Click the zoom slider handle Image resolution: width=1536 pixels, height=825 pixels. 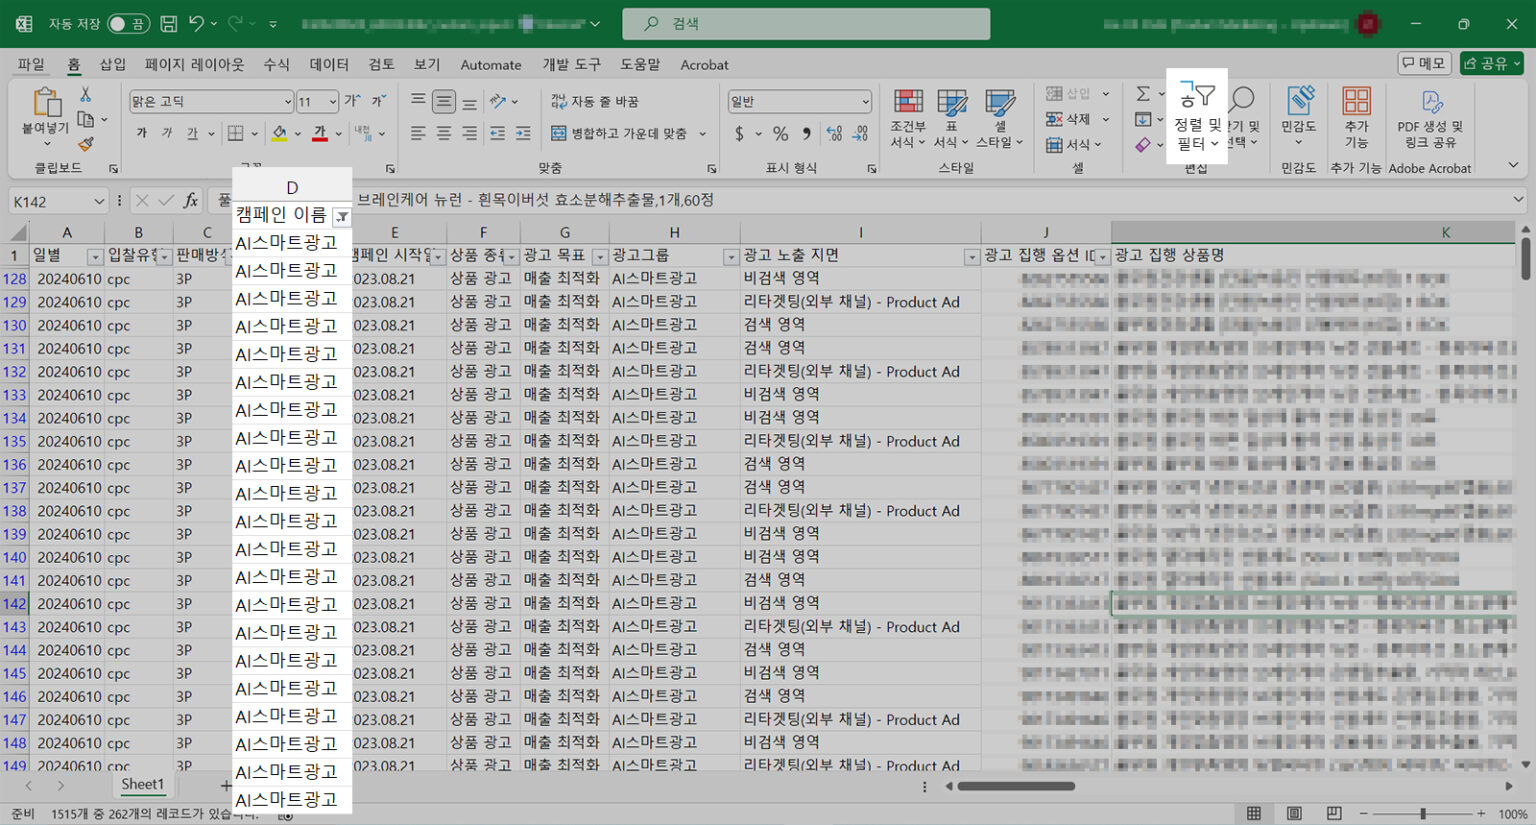pyautogui.click(x=1423, y=814)
